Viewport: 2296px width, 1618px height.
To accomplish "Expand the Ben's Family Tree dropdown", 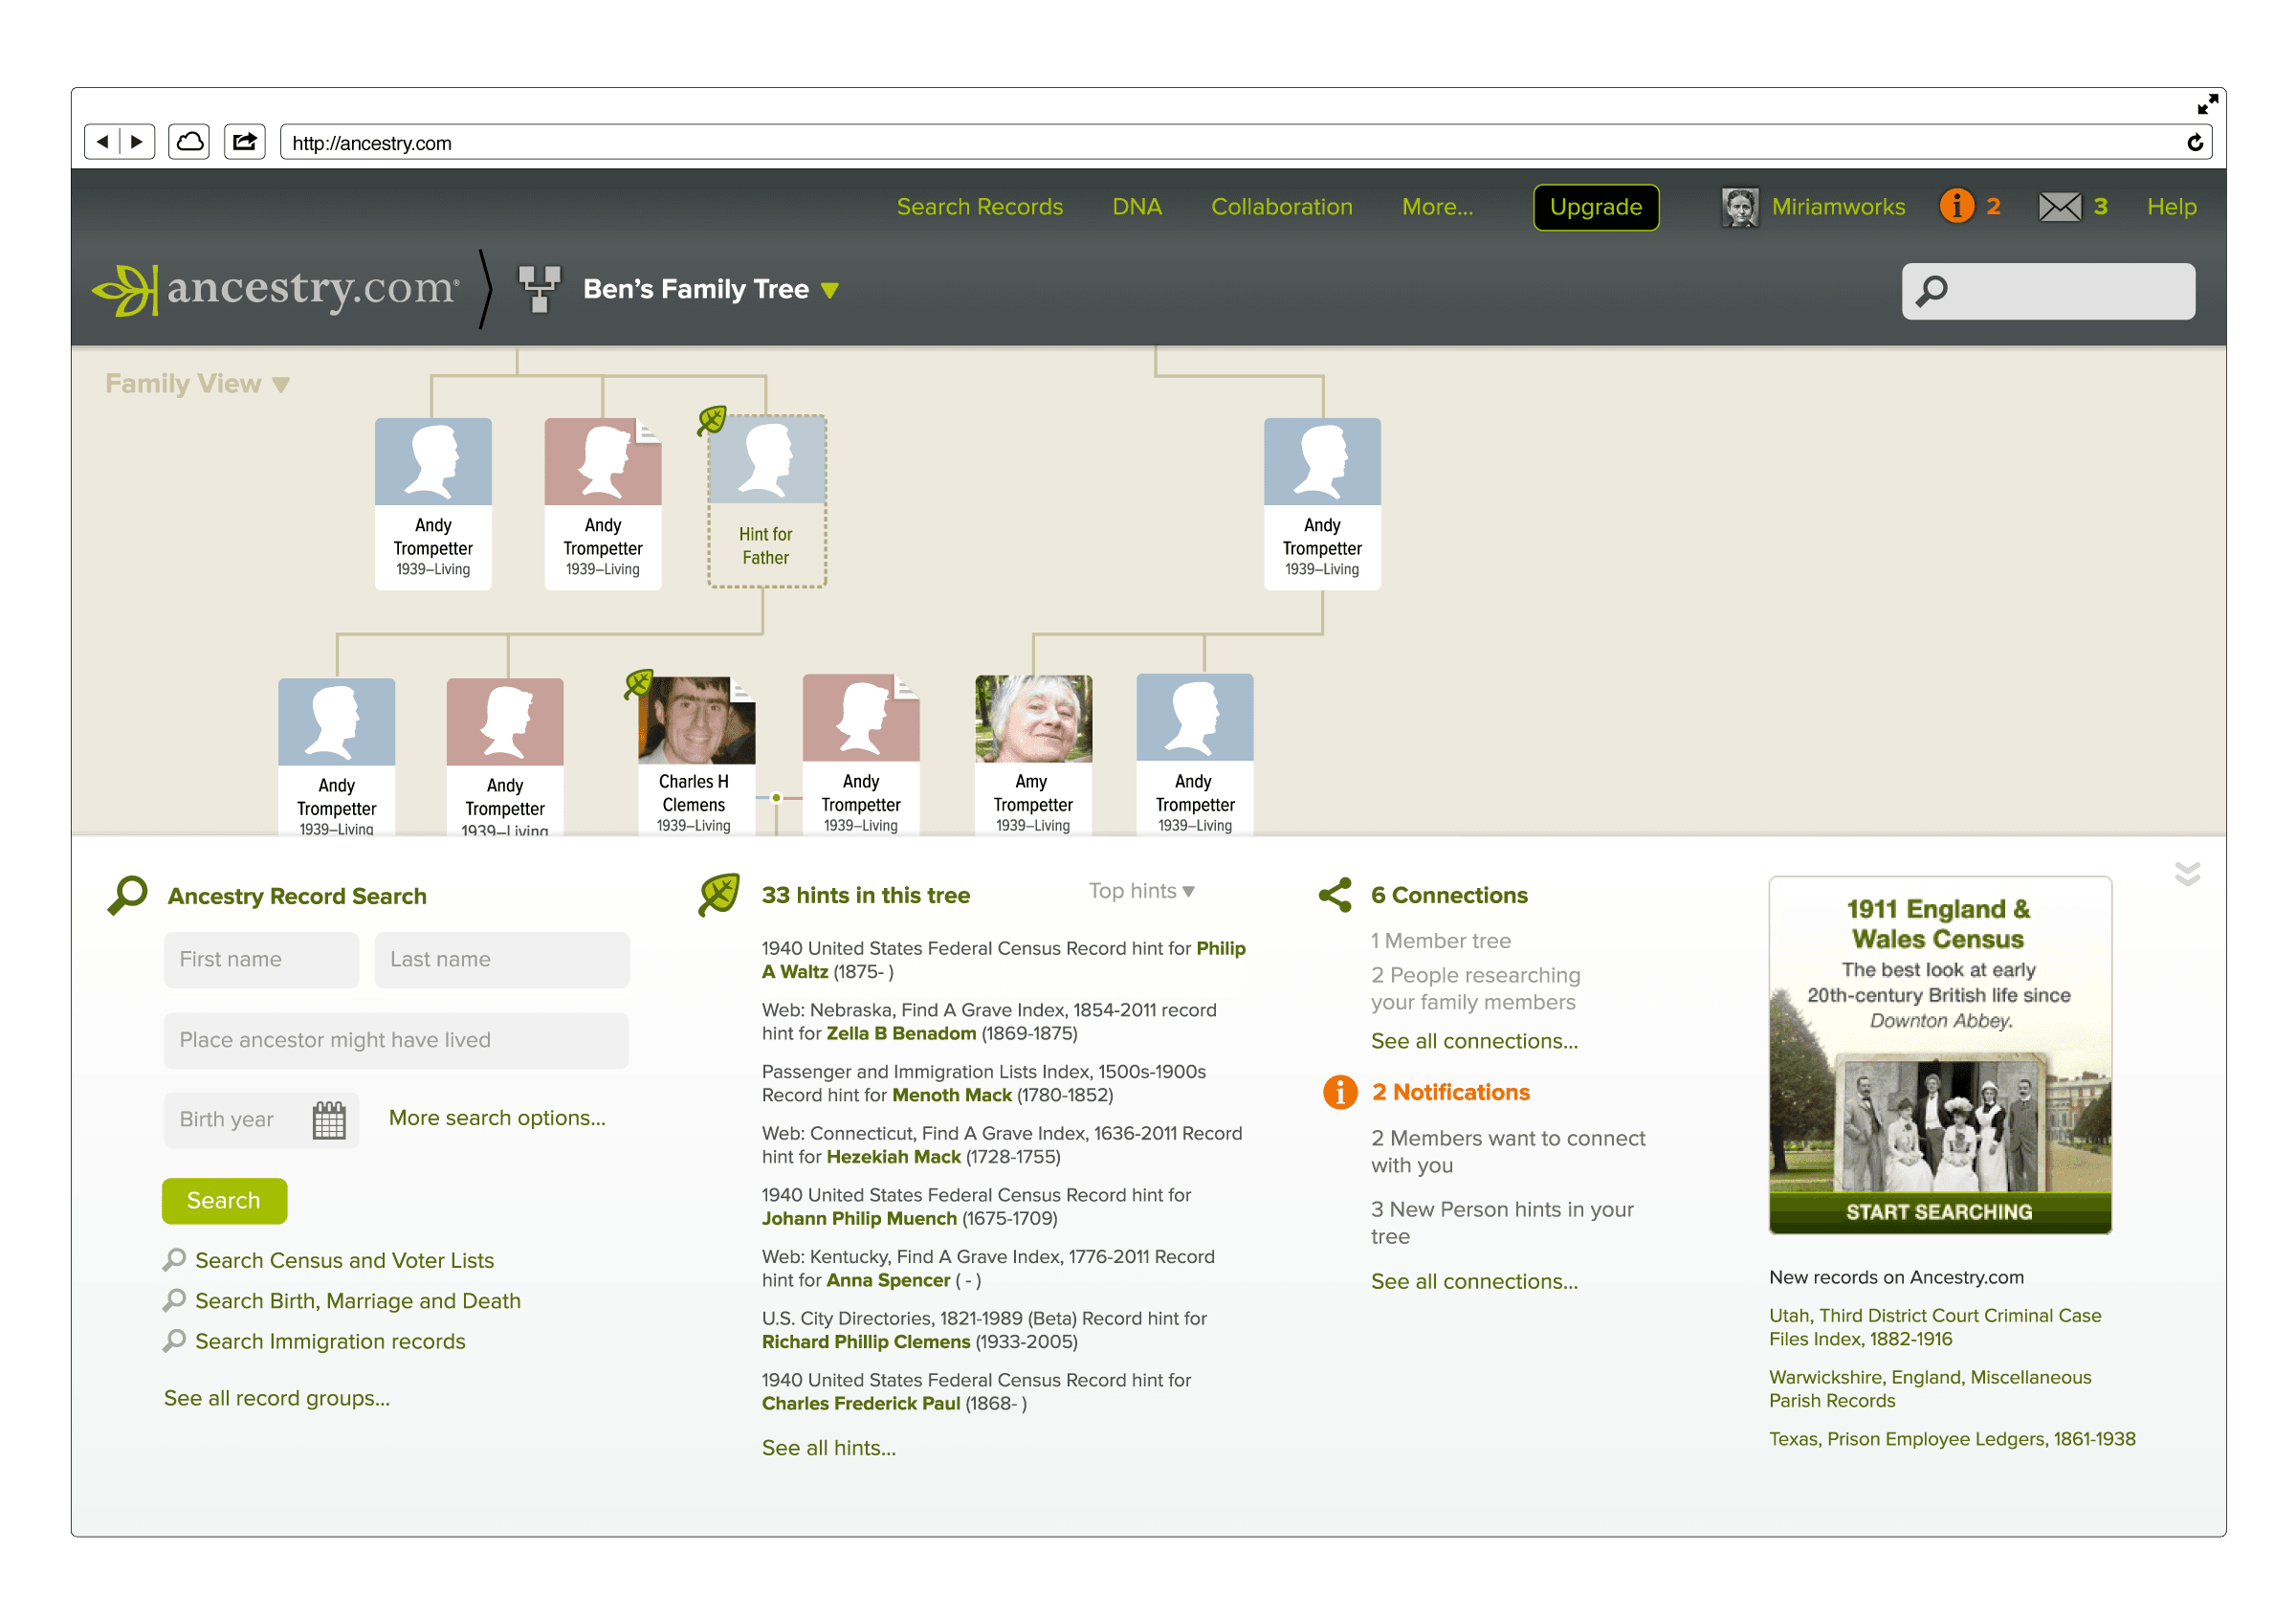I will coord(829,290).
